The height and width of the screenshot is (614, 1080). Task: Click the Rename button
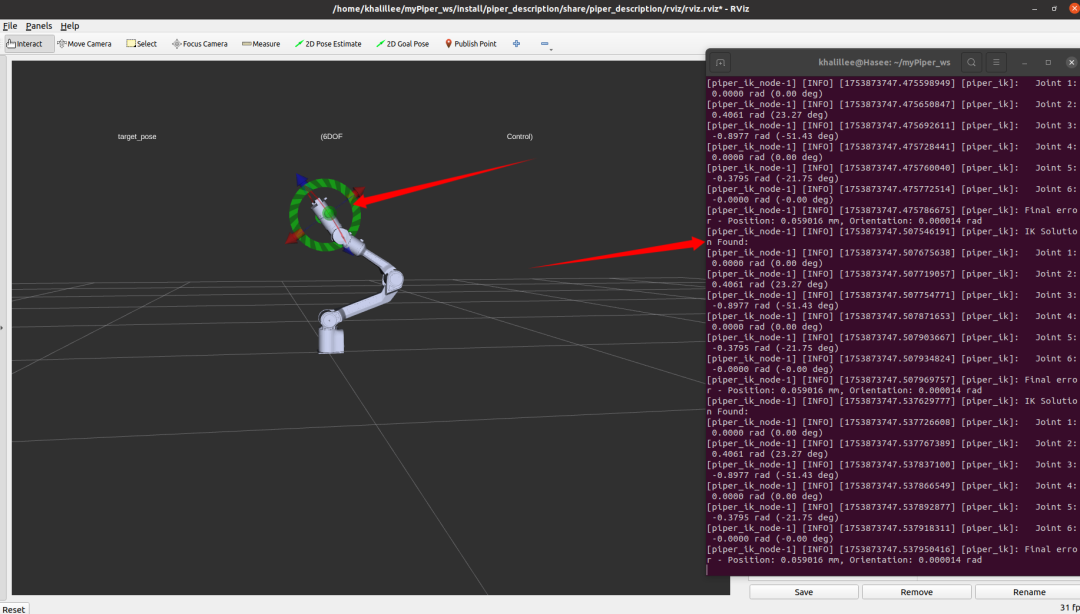coord(1029,592)
